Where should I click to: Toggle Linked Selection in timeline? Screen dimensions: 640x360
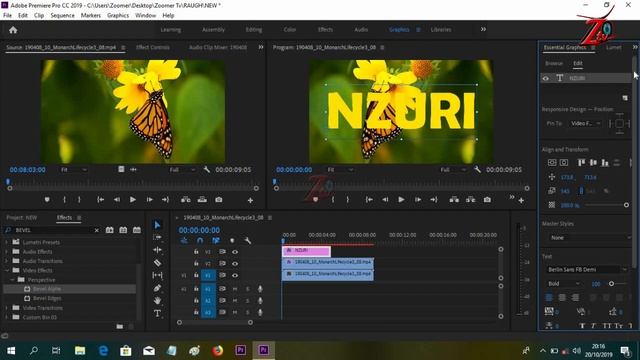pyautogui.click(x=216, y=240)
